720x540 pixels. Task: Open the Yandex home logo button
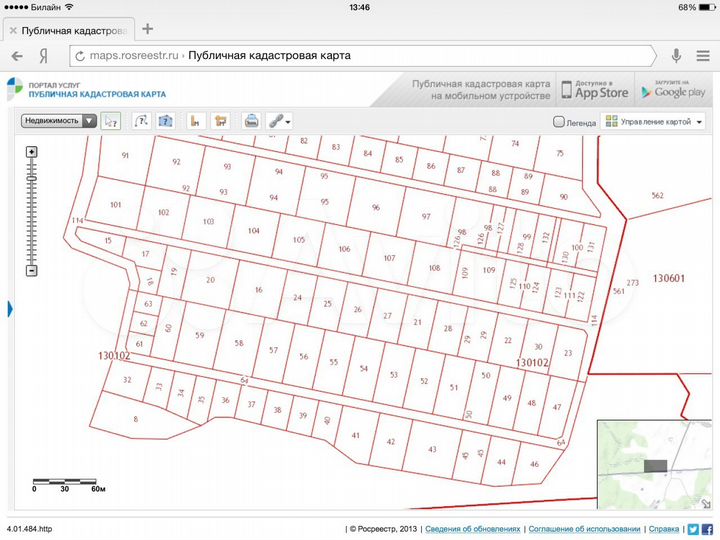[x=44, y=56]
